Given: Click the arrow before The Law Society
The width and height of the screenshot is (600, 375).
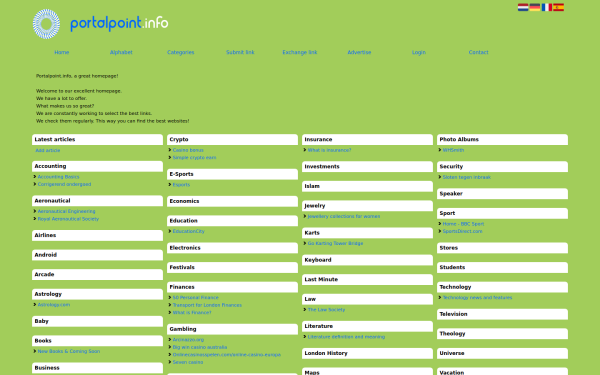Looking at the screenshot, I should pyautogui.click(x=305, y=310).
